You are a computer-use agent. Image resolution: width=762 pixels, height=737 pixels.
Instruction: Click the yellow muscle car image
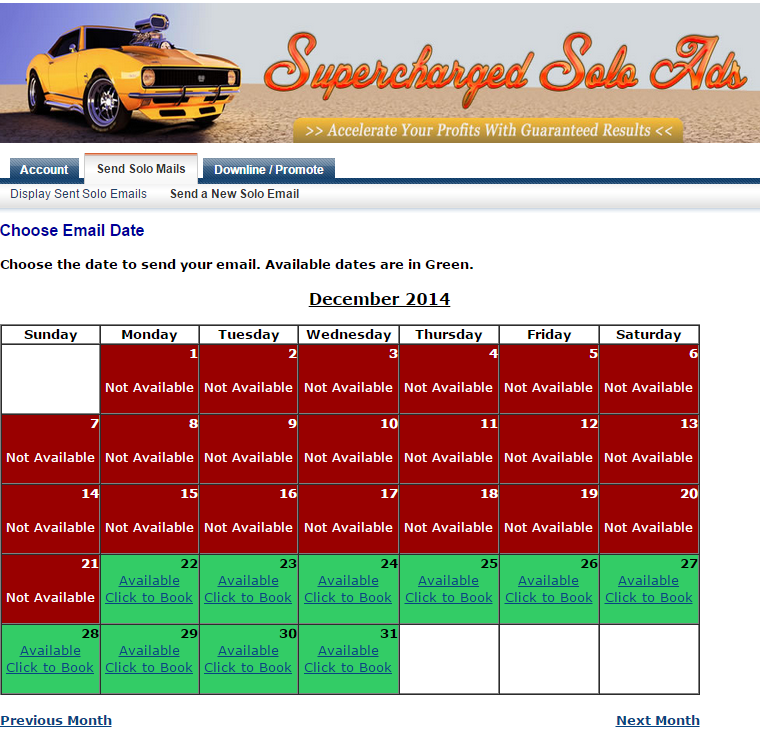[x=134, y=73]
